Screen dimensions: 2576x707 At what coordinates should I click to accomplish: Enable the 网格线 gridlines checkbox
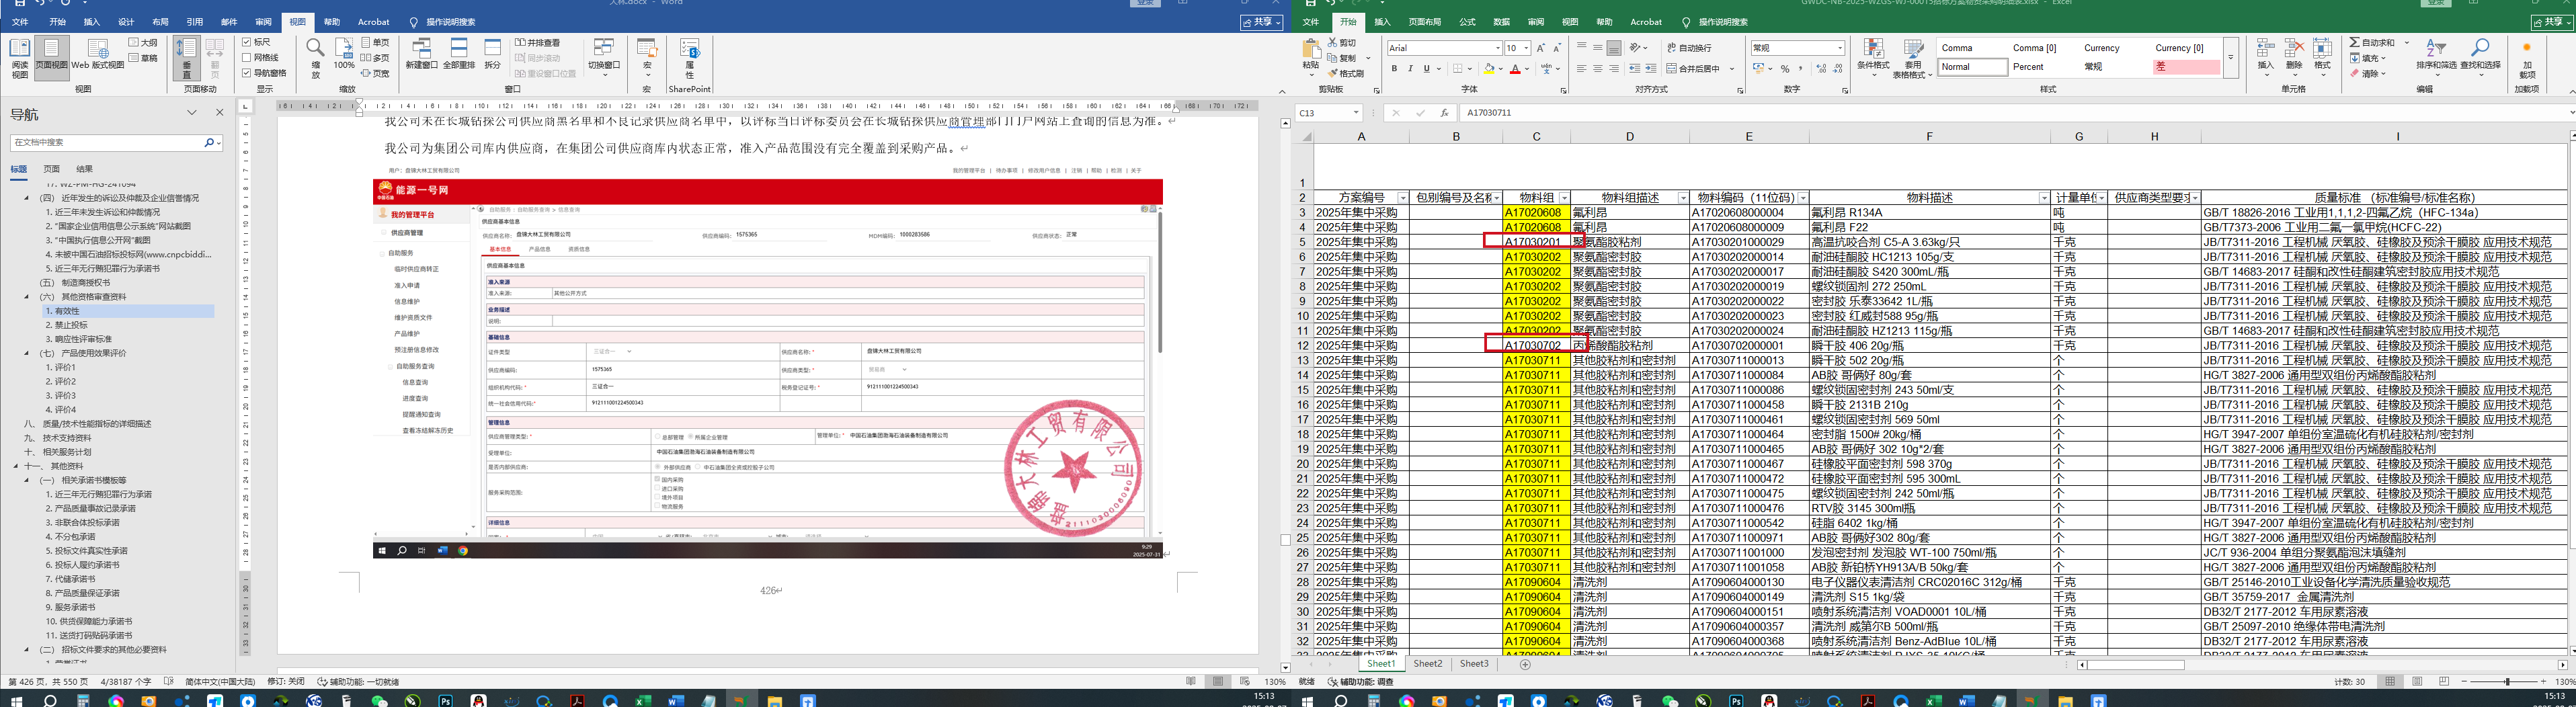[247, 58]
